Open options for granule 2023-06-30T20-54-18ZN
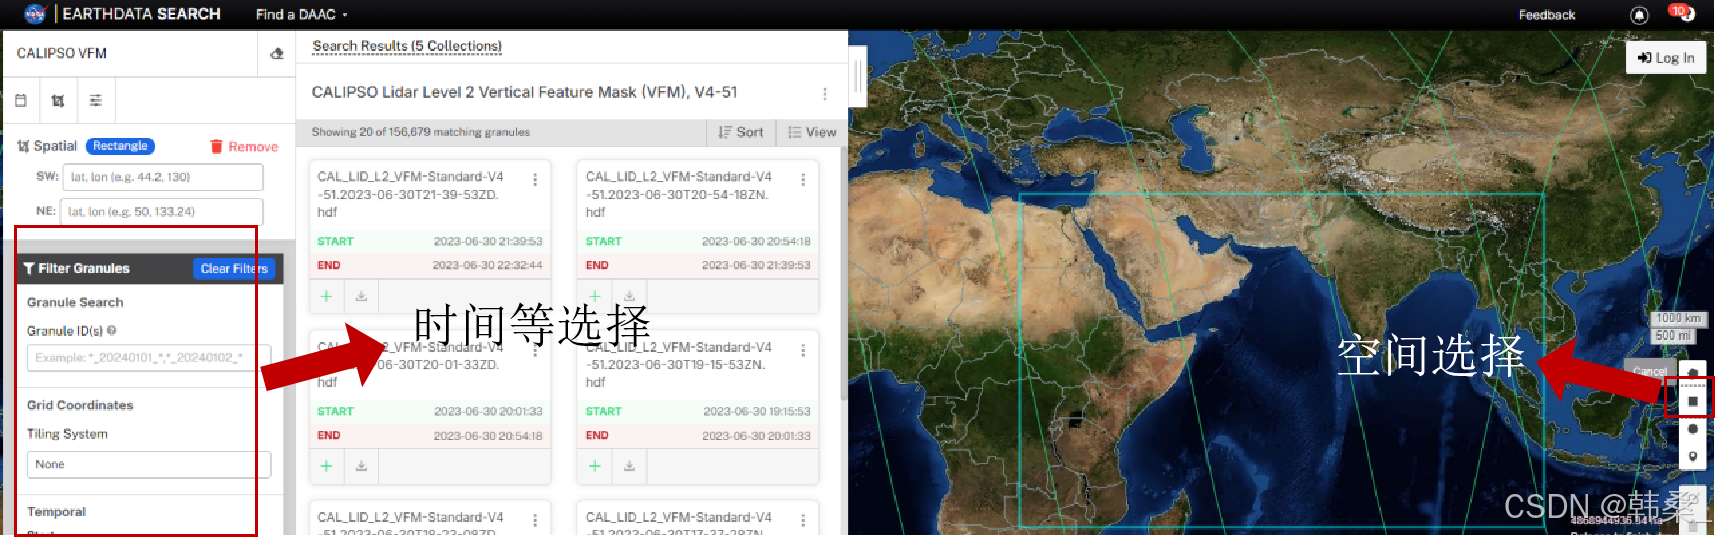1716x537 pixels. pos(803,180)
